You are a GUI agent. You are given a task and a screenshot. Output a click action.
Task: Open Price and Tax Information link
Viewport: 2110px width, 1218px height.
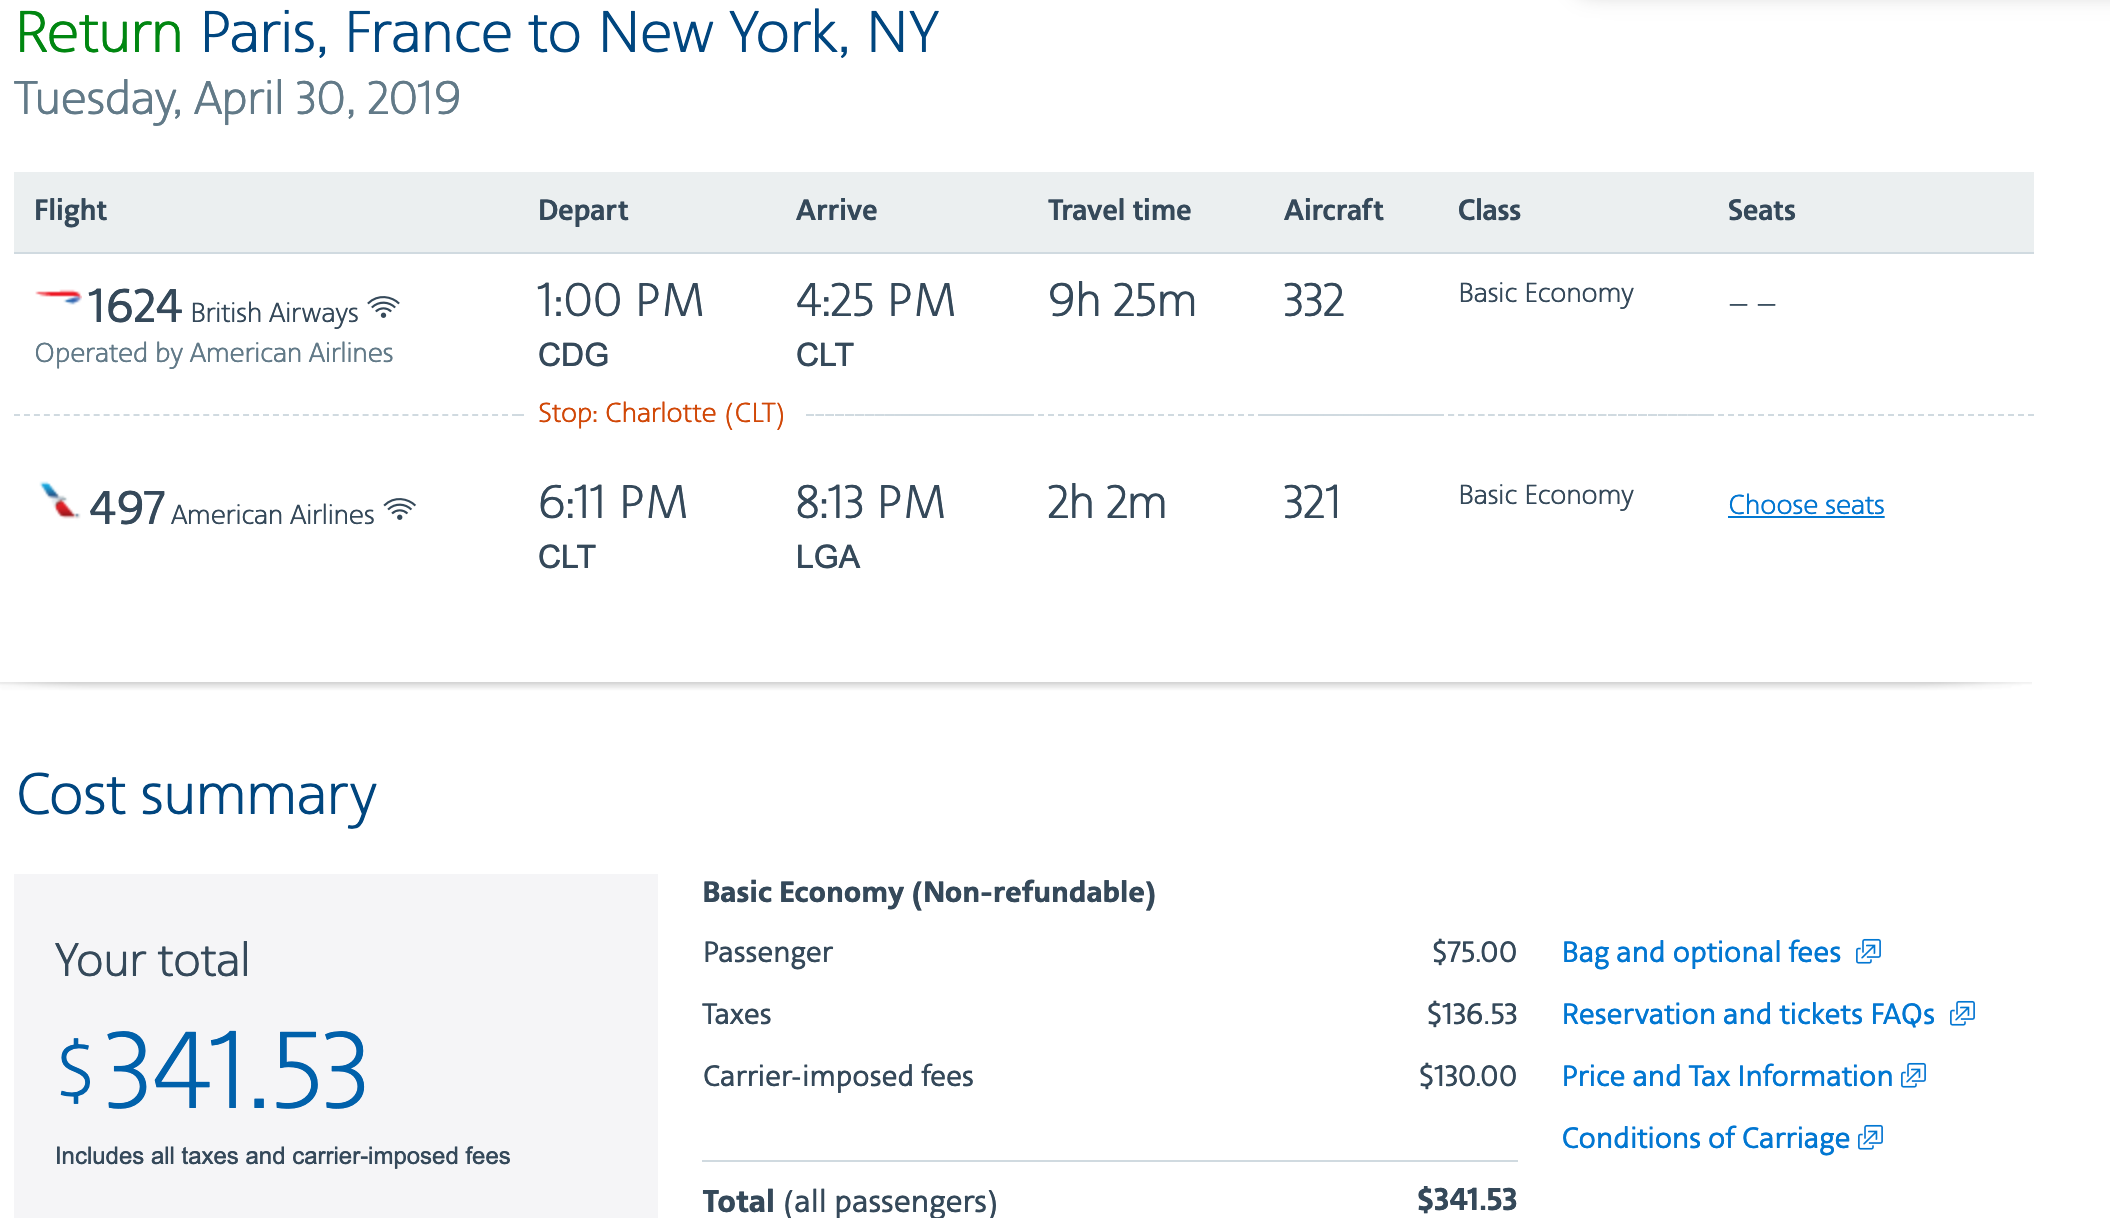(1727, 1076)
